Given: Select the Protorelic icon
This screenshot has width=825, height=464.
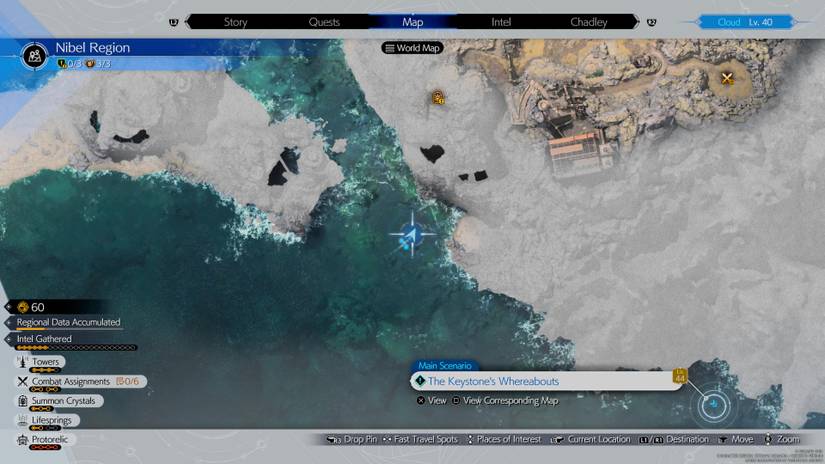Looking at the screenshot, I should (x=22, y=440).
